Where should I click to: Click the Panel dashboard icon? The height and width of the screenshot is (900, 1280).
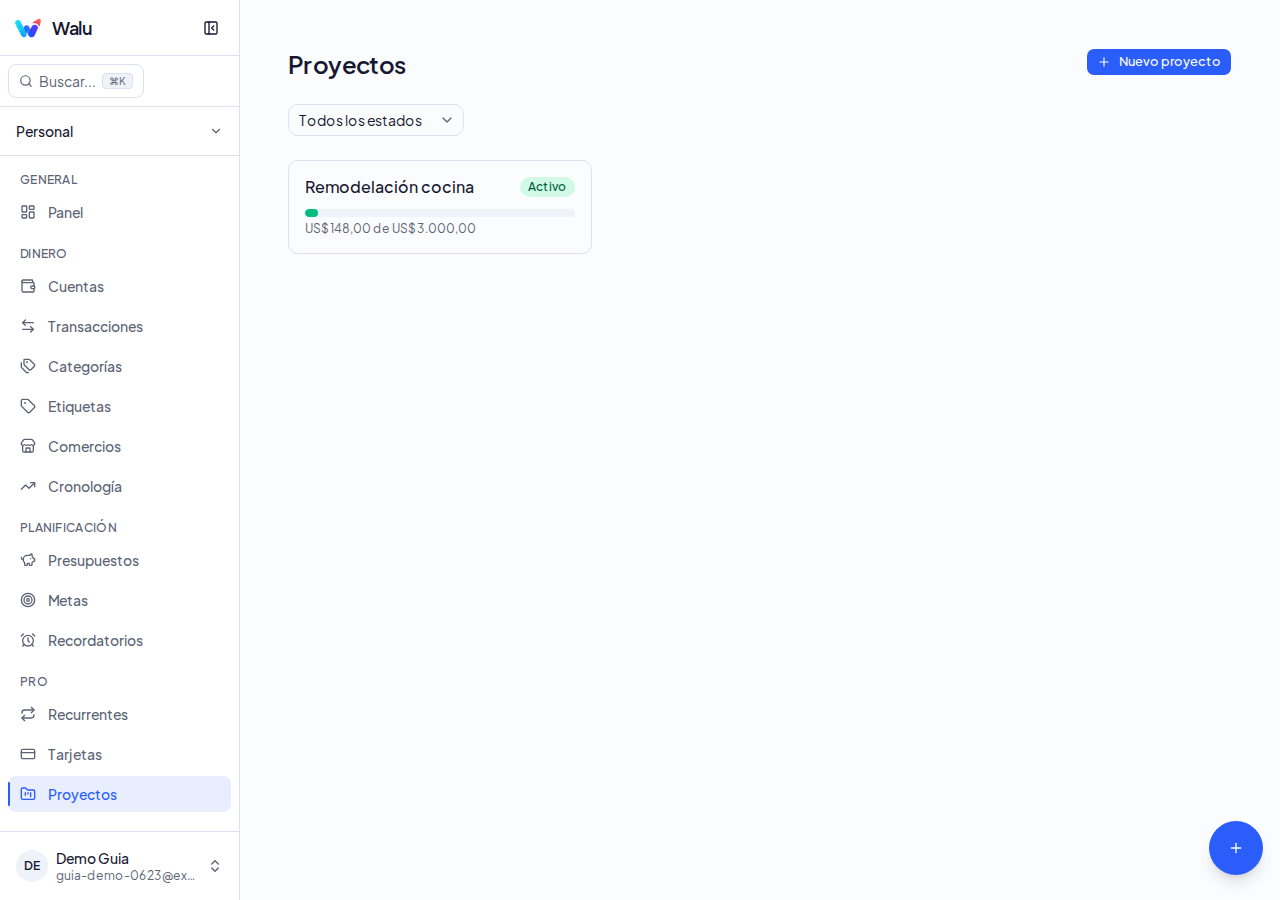28,212
